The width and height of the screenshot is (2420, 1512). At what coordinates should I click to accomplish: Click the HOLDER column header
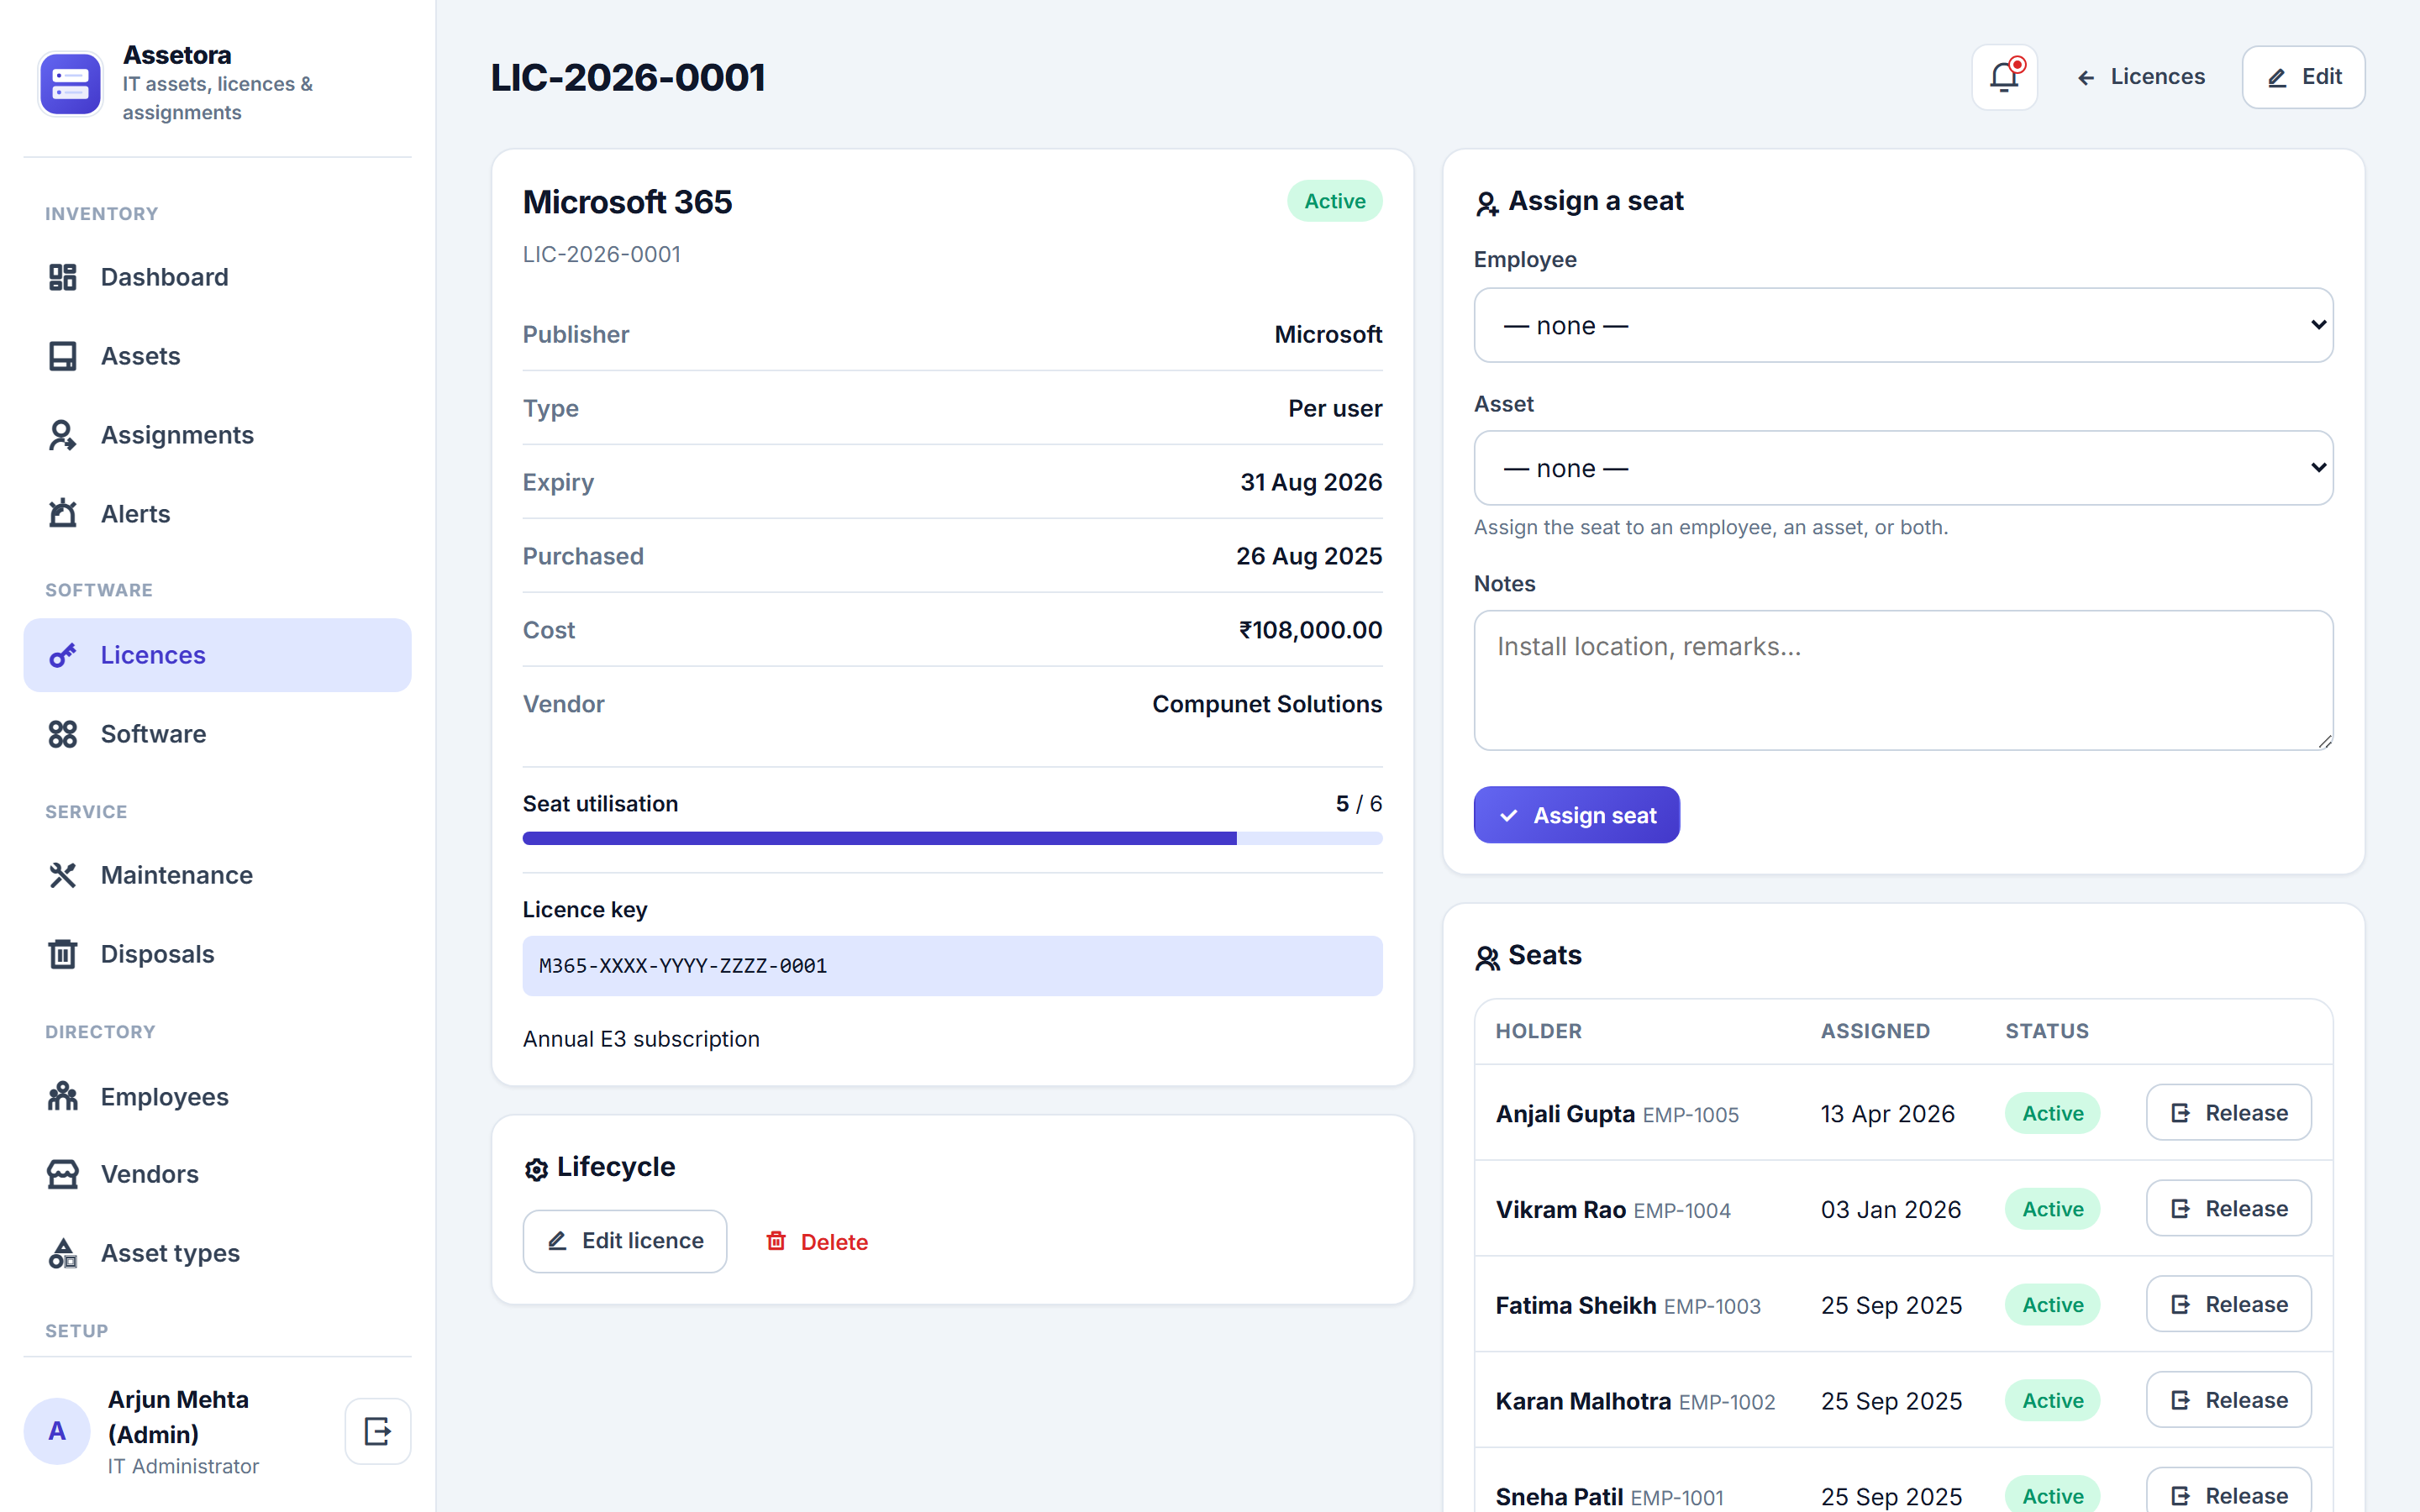click(1538, 1031)
